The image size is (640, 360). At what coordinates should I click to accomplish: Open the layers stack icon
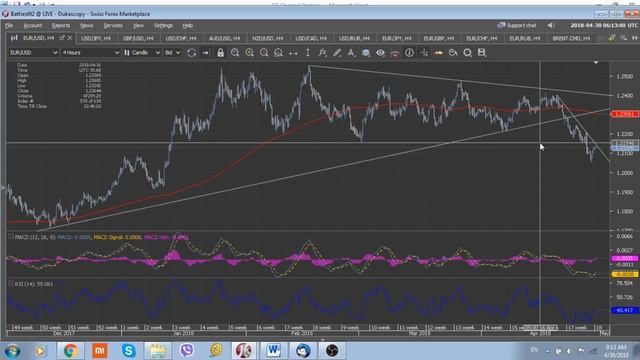click(x=366, y=53)
